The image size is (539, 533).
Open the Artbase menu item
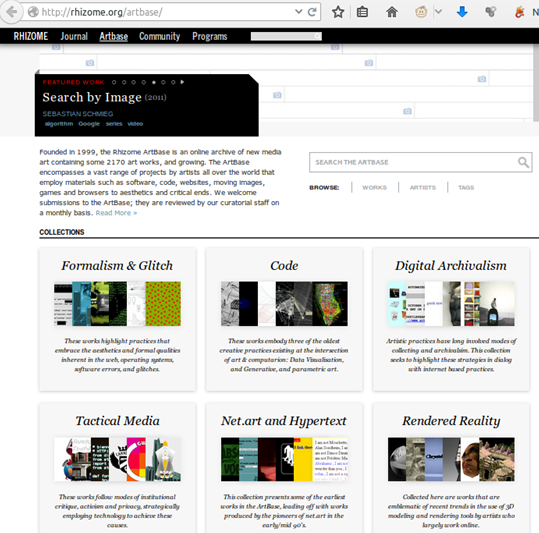tap(113, 36)
